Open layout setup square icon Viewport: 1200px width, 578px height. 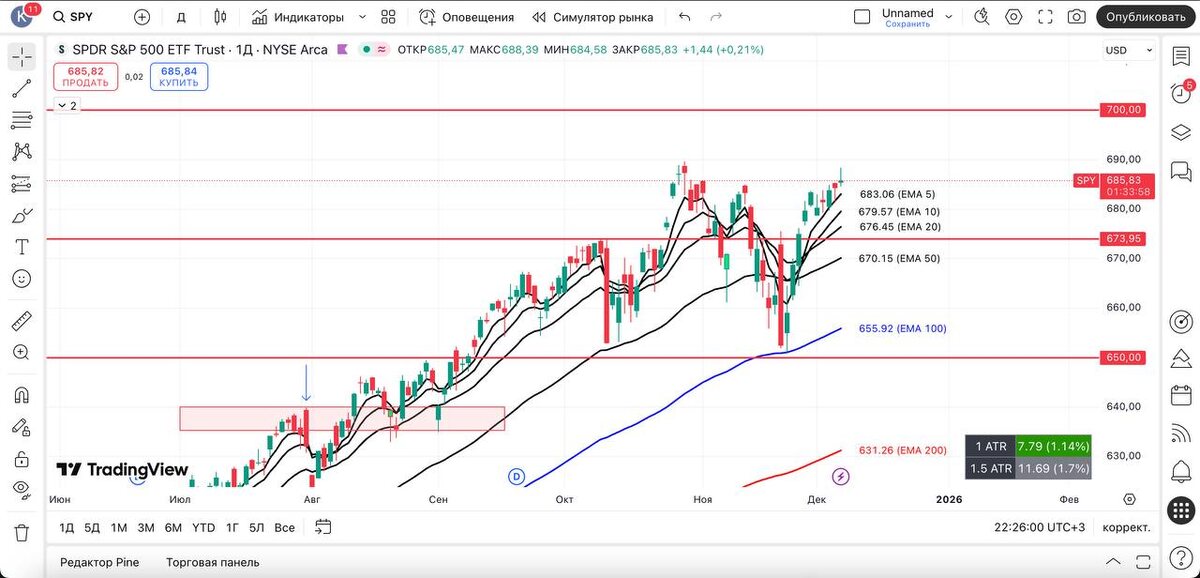tap(862, 17)
